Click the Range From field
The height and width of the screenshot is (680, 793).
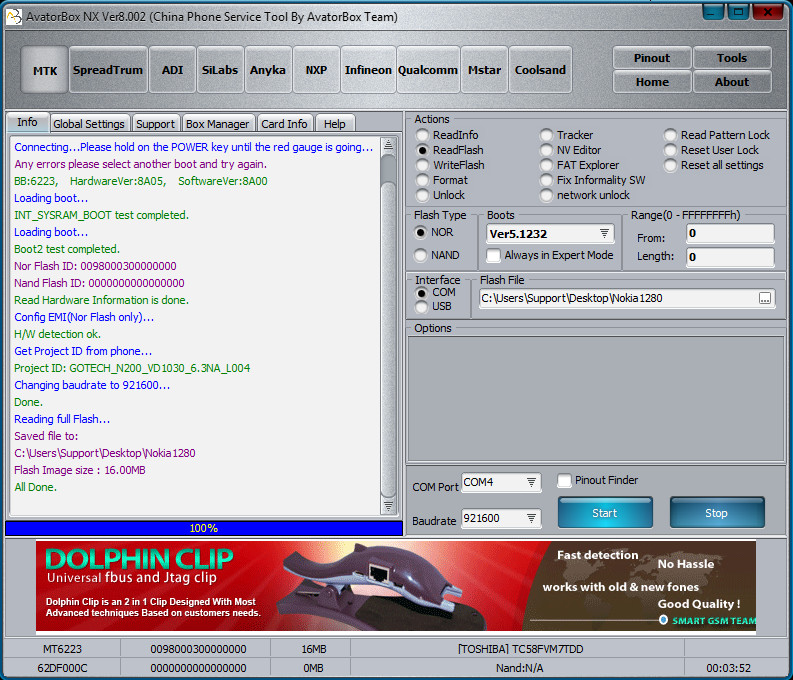click(x=730, y=233)
